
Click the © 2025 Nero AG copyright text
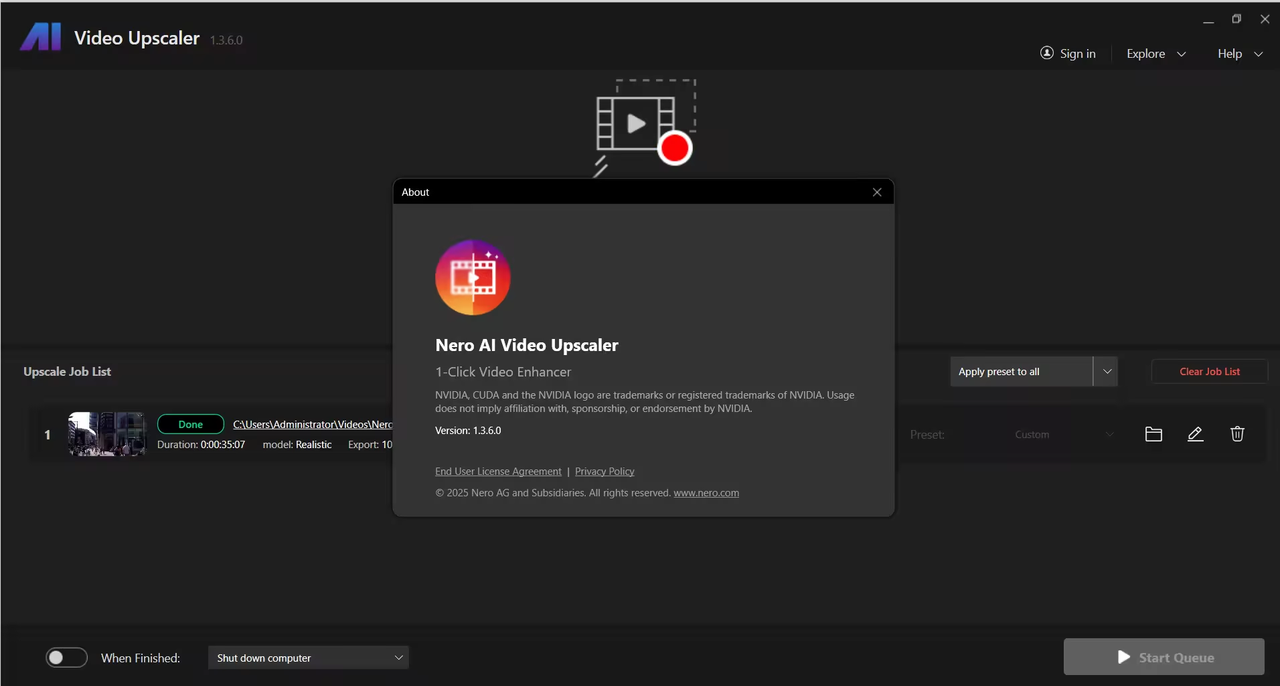pos(553,493)
